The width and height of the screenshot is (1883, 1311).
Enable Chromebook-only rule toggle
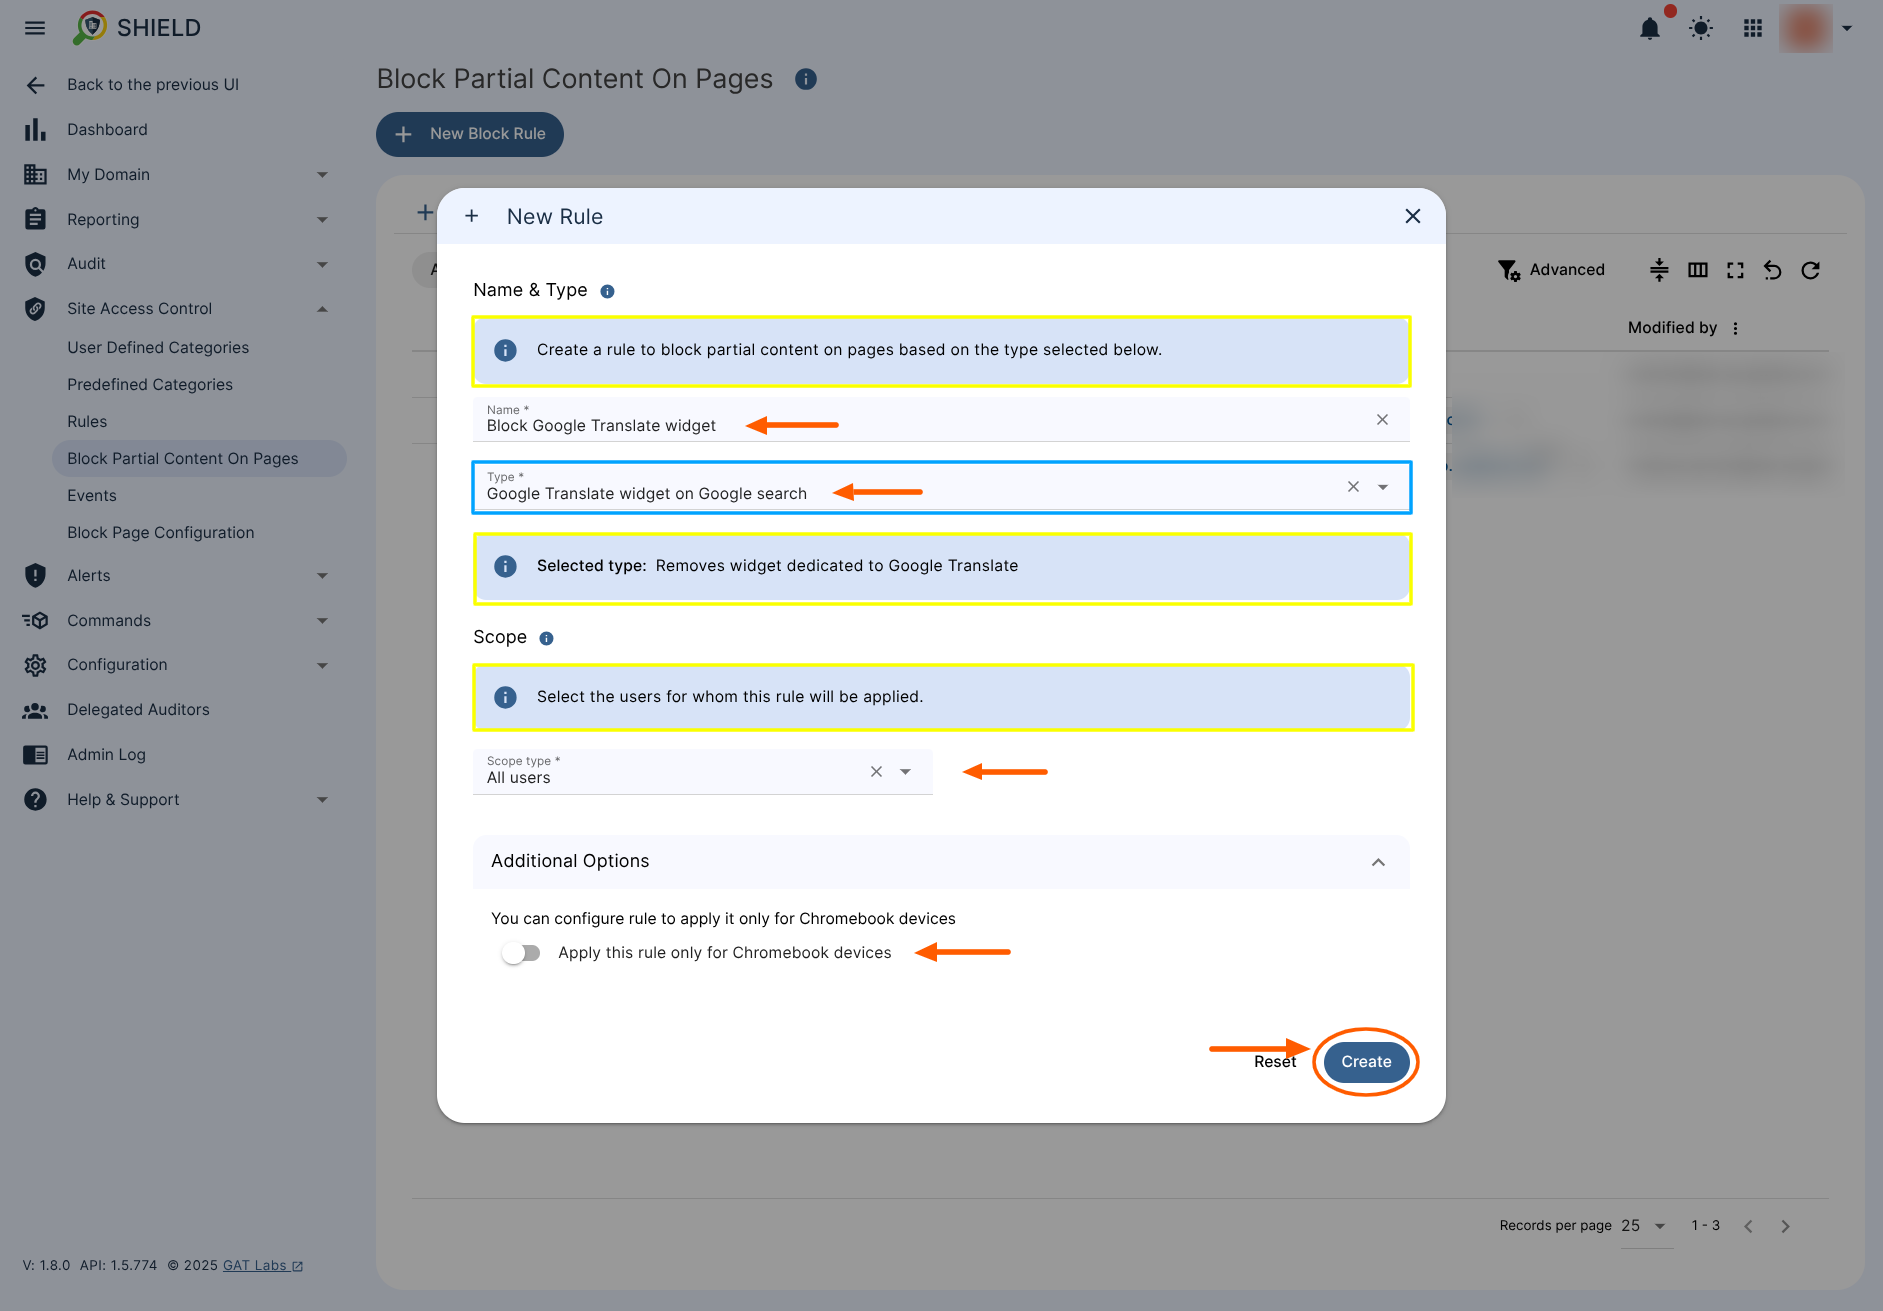(x=521, y=953)
